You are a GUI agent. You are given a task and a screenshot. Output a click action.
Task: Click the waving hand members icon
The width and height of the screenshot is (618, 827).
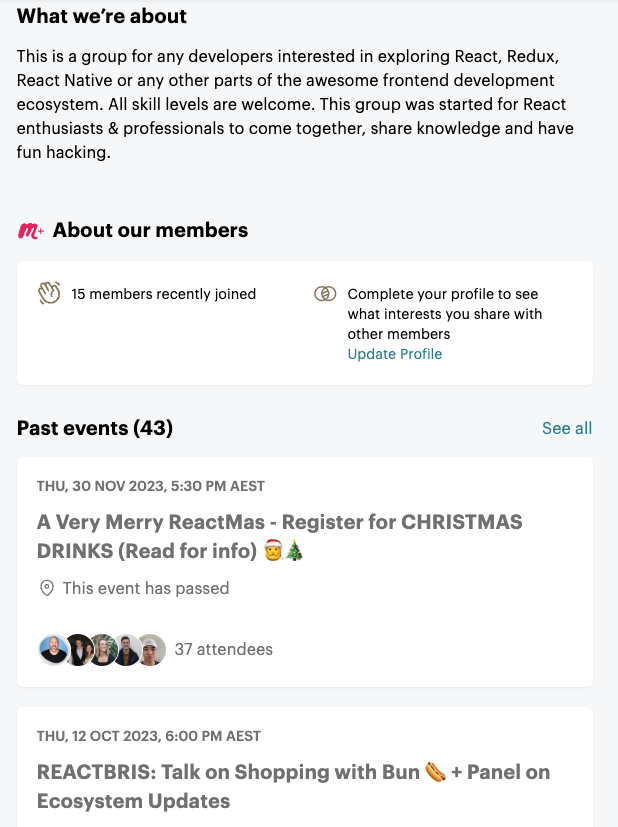[50, 293]
